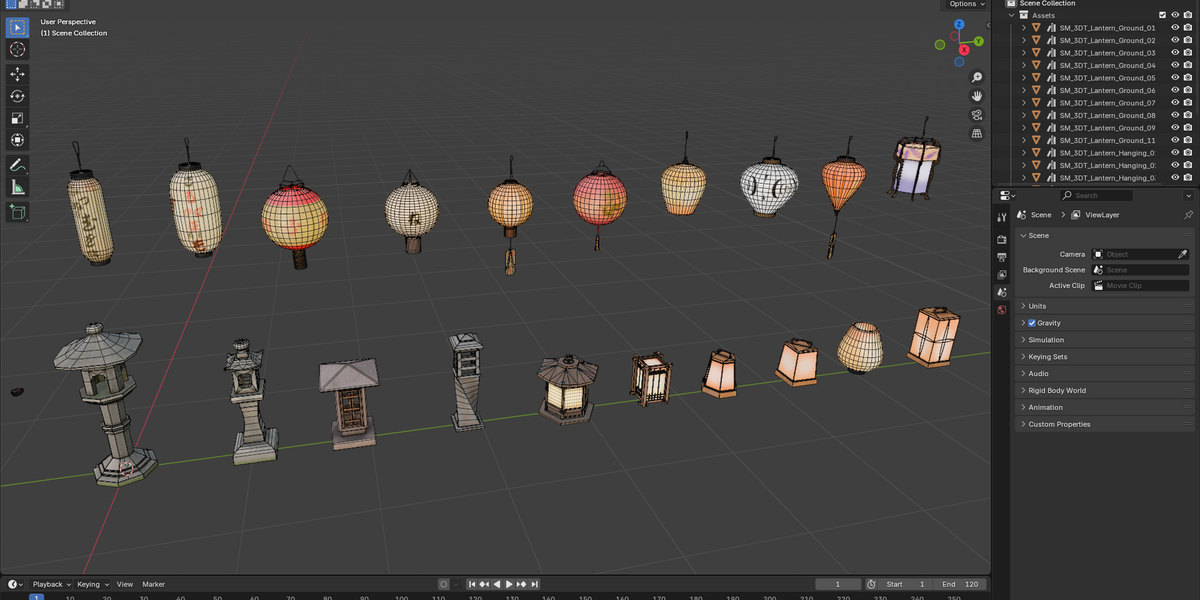
Task: Click the green Y axis gizmo ball
Action: (x=978, y=41)
